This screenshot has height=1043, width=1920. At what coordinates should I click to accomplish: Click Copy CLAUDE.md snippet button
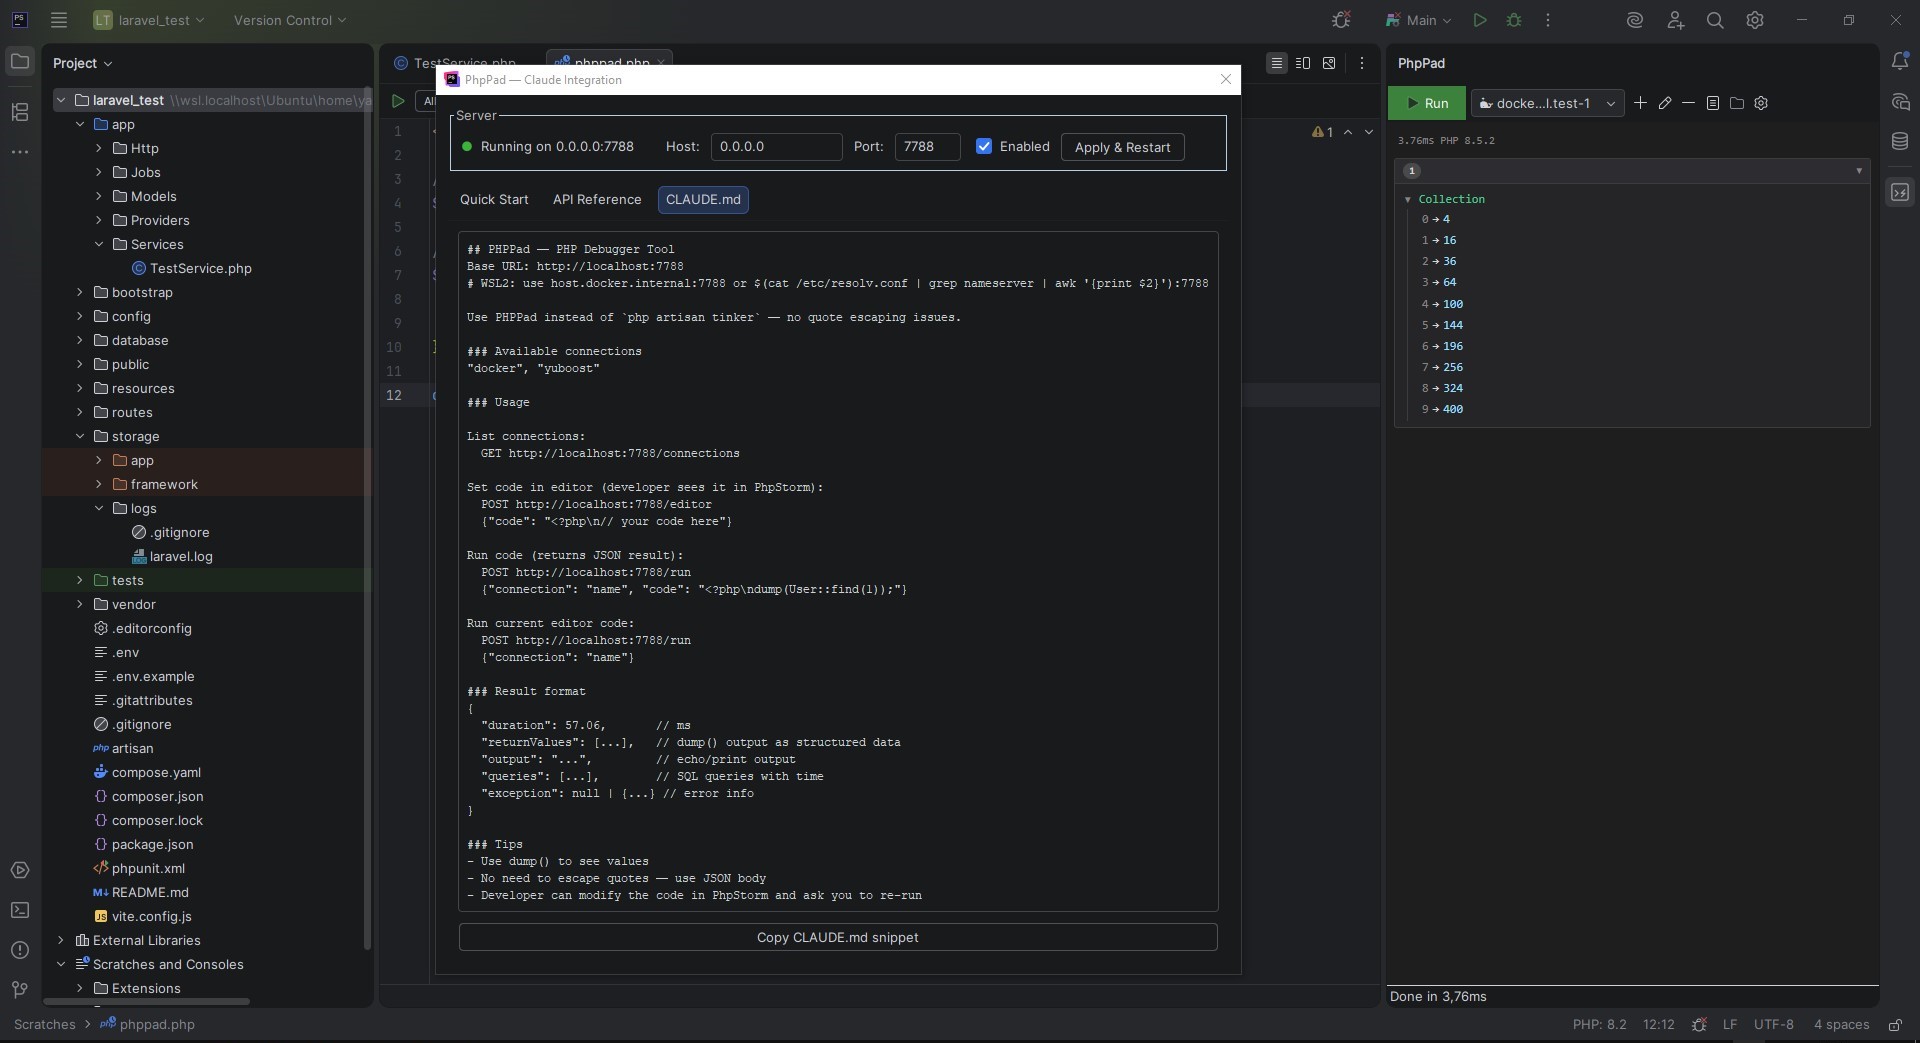(x=837, y=937)
